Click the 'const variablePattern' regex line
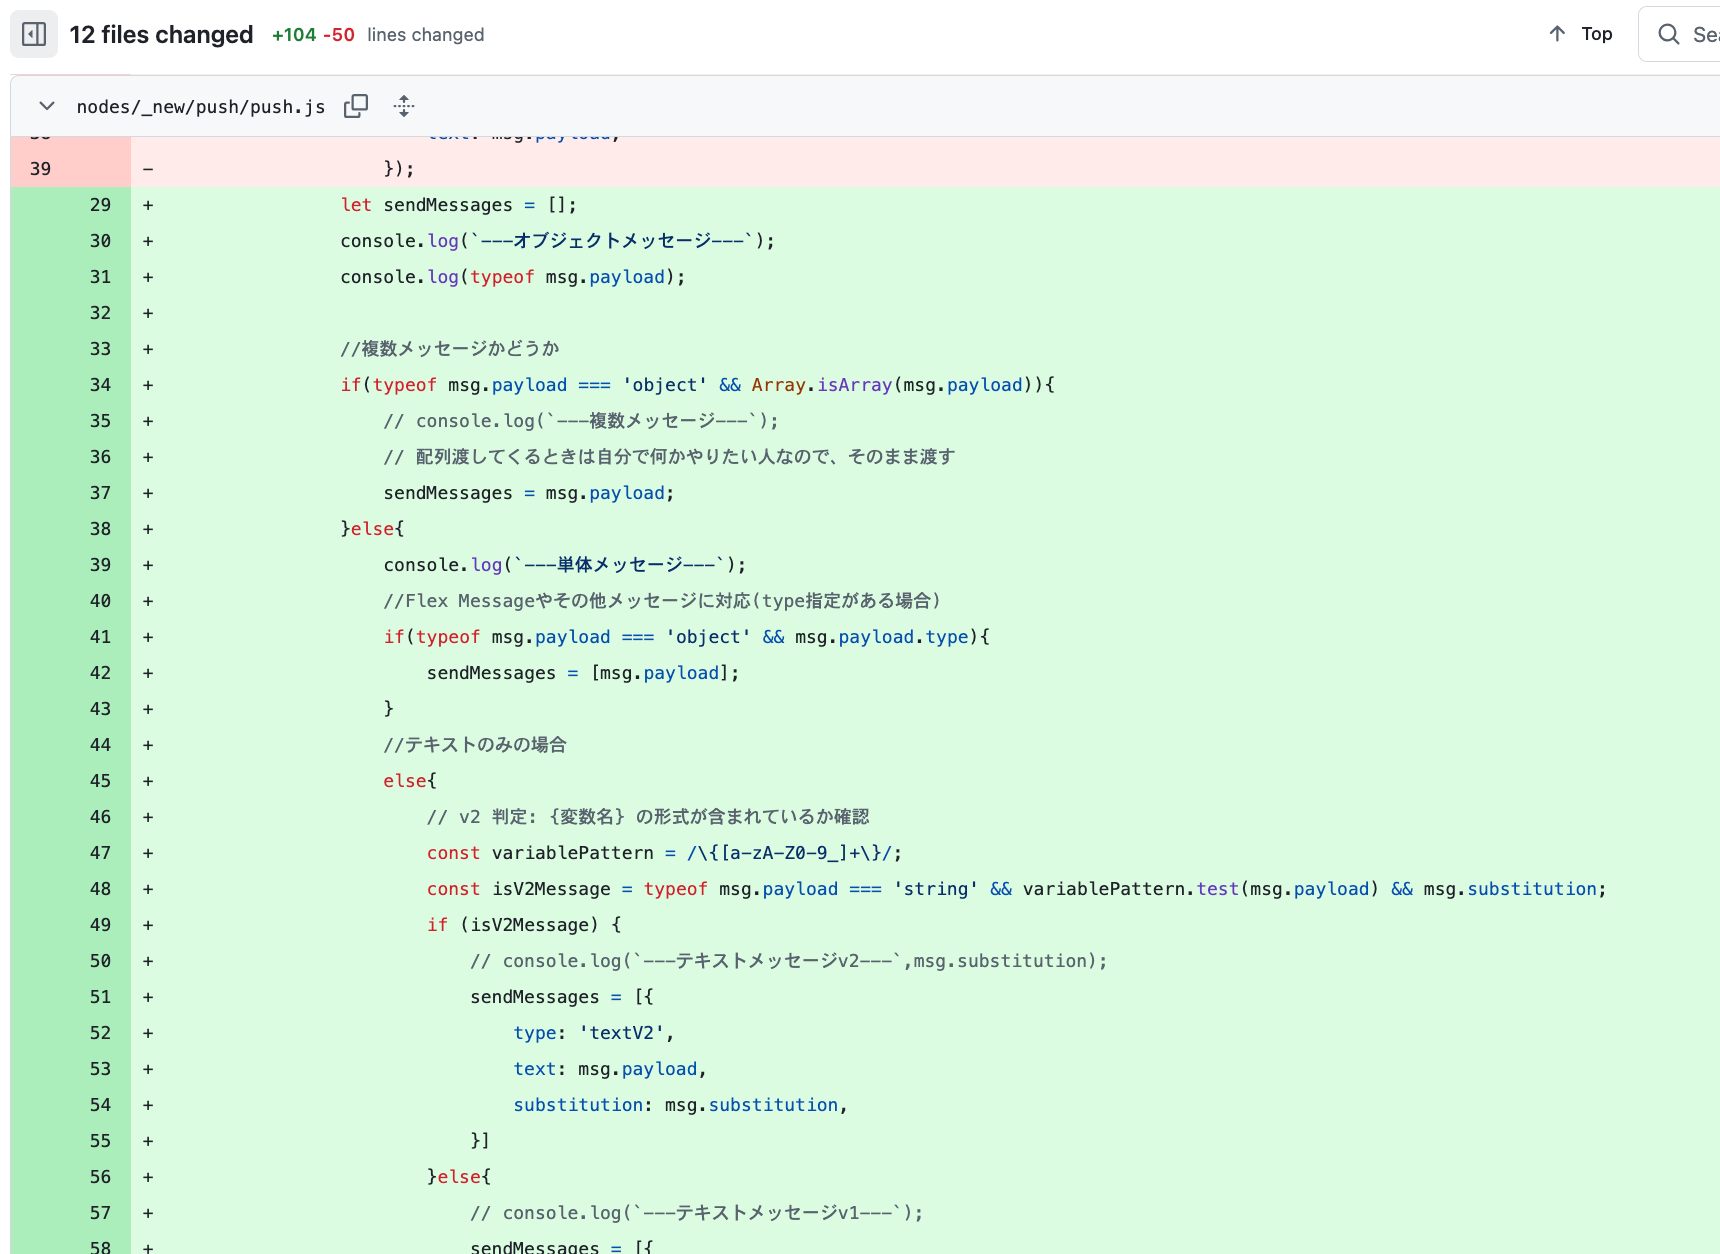 [664, 853]
